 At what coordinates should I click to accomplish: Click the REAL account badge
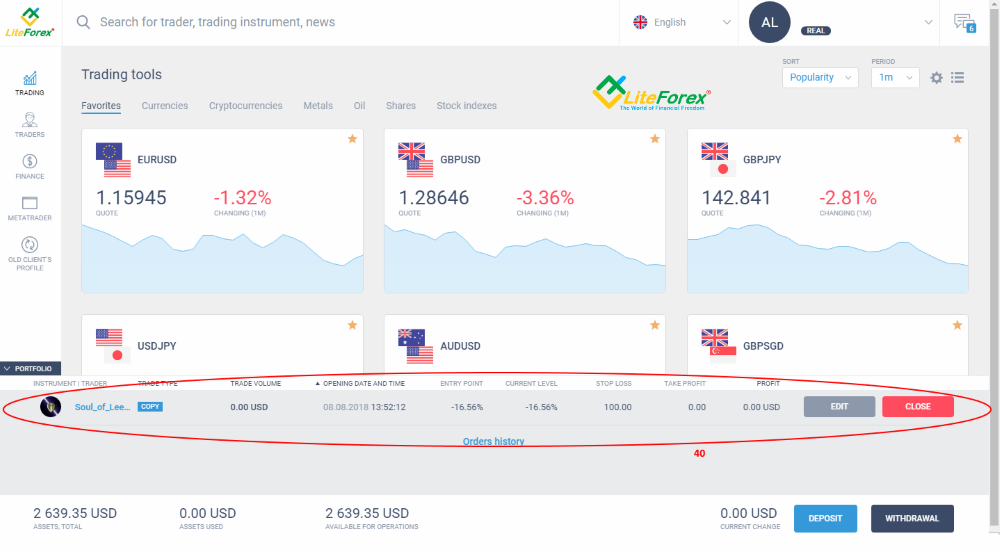[816, 31]
